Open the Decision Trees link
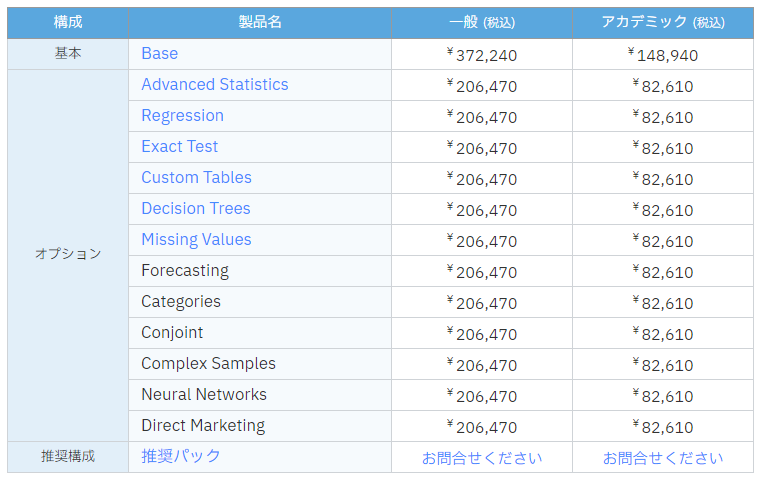The width and height of the screenshot is (759, 479). [196, 209]
